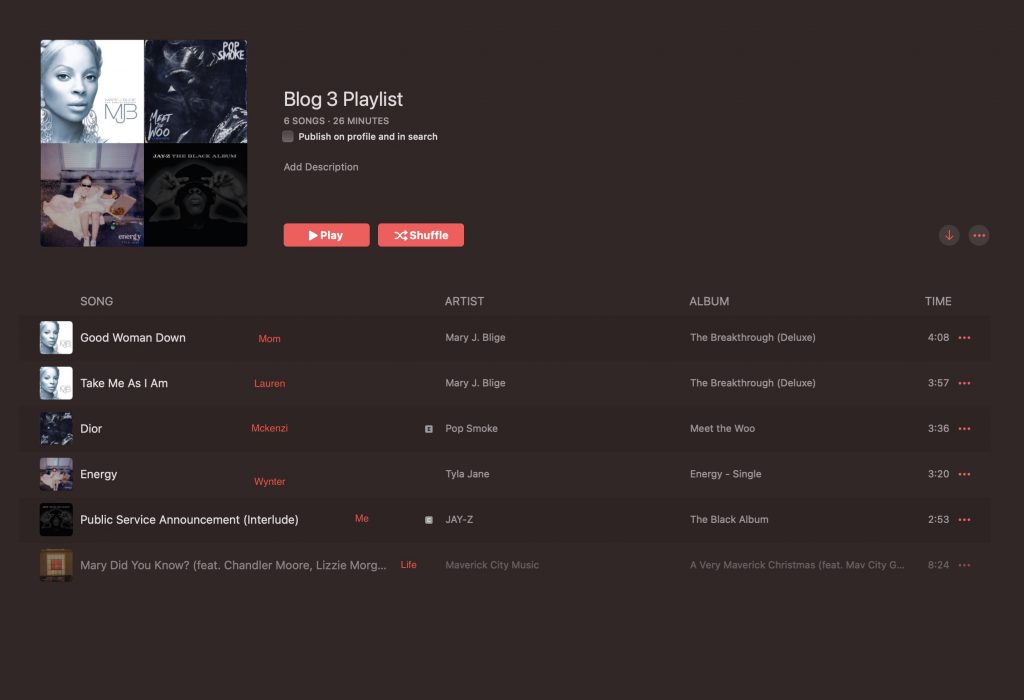
Task: Open more options for Mary Did You Know
Action: point(964,565)
